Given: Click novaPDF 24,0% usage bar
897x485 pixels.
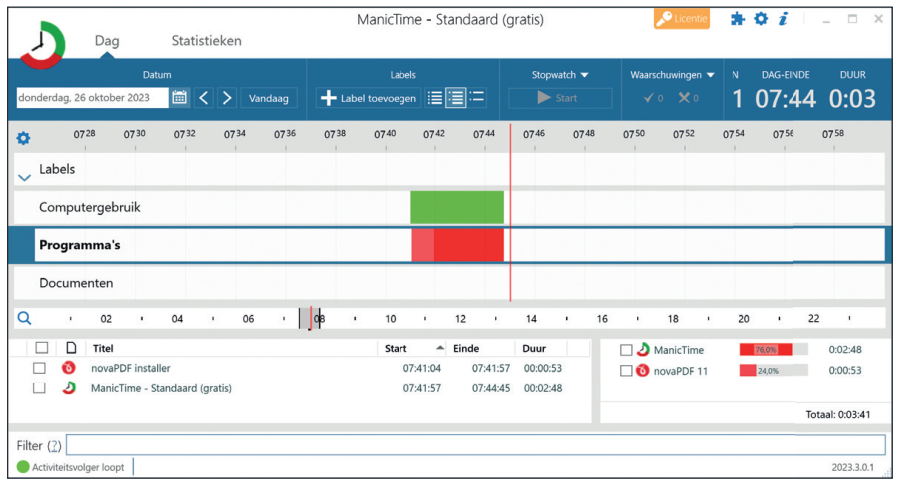Looking at the screenshot, I should click(x=773, y=371).
